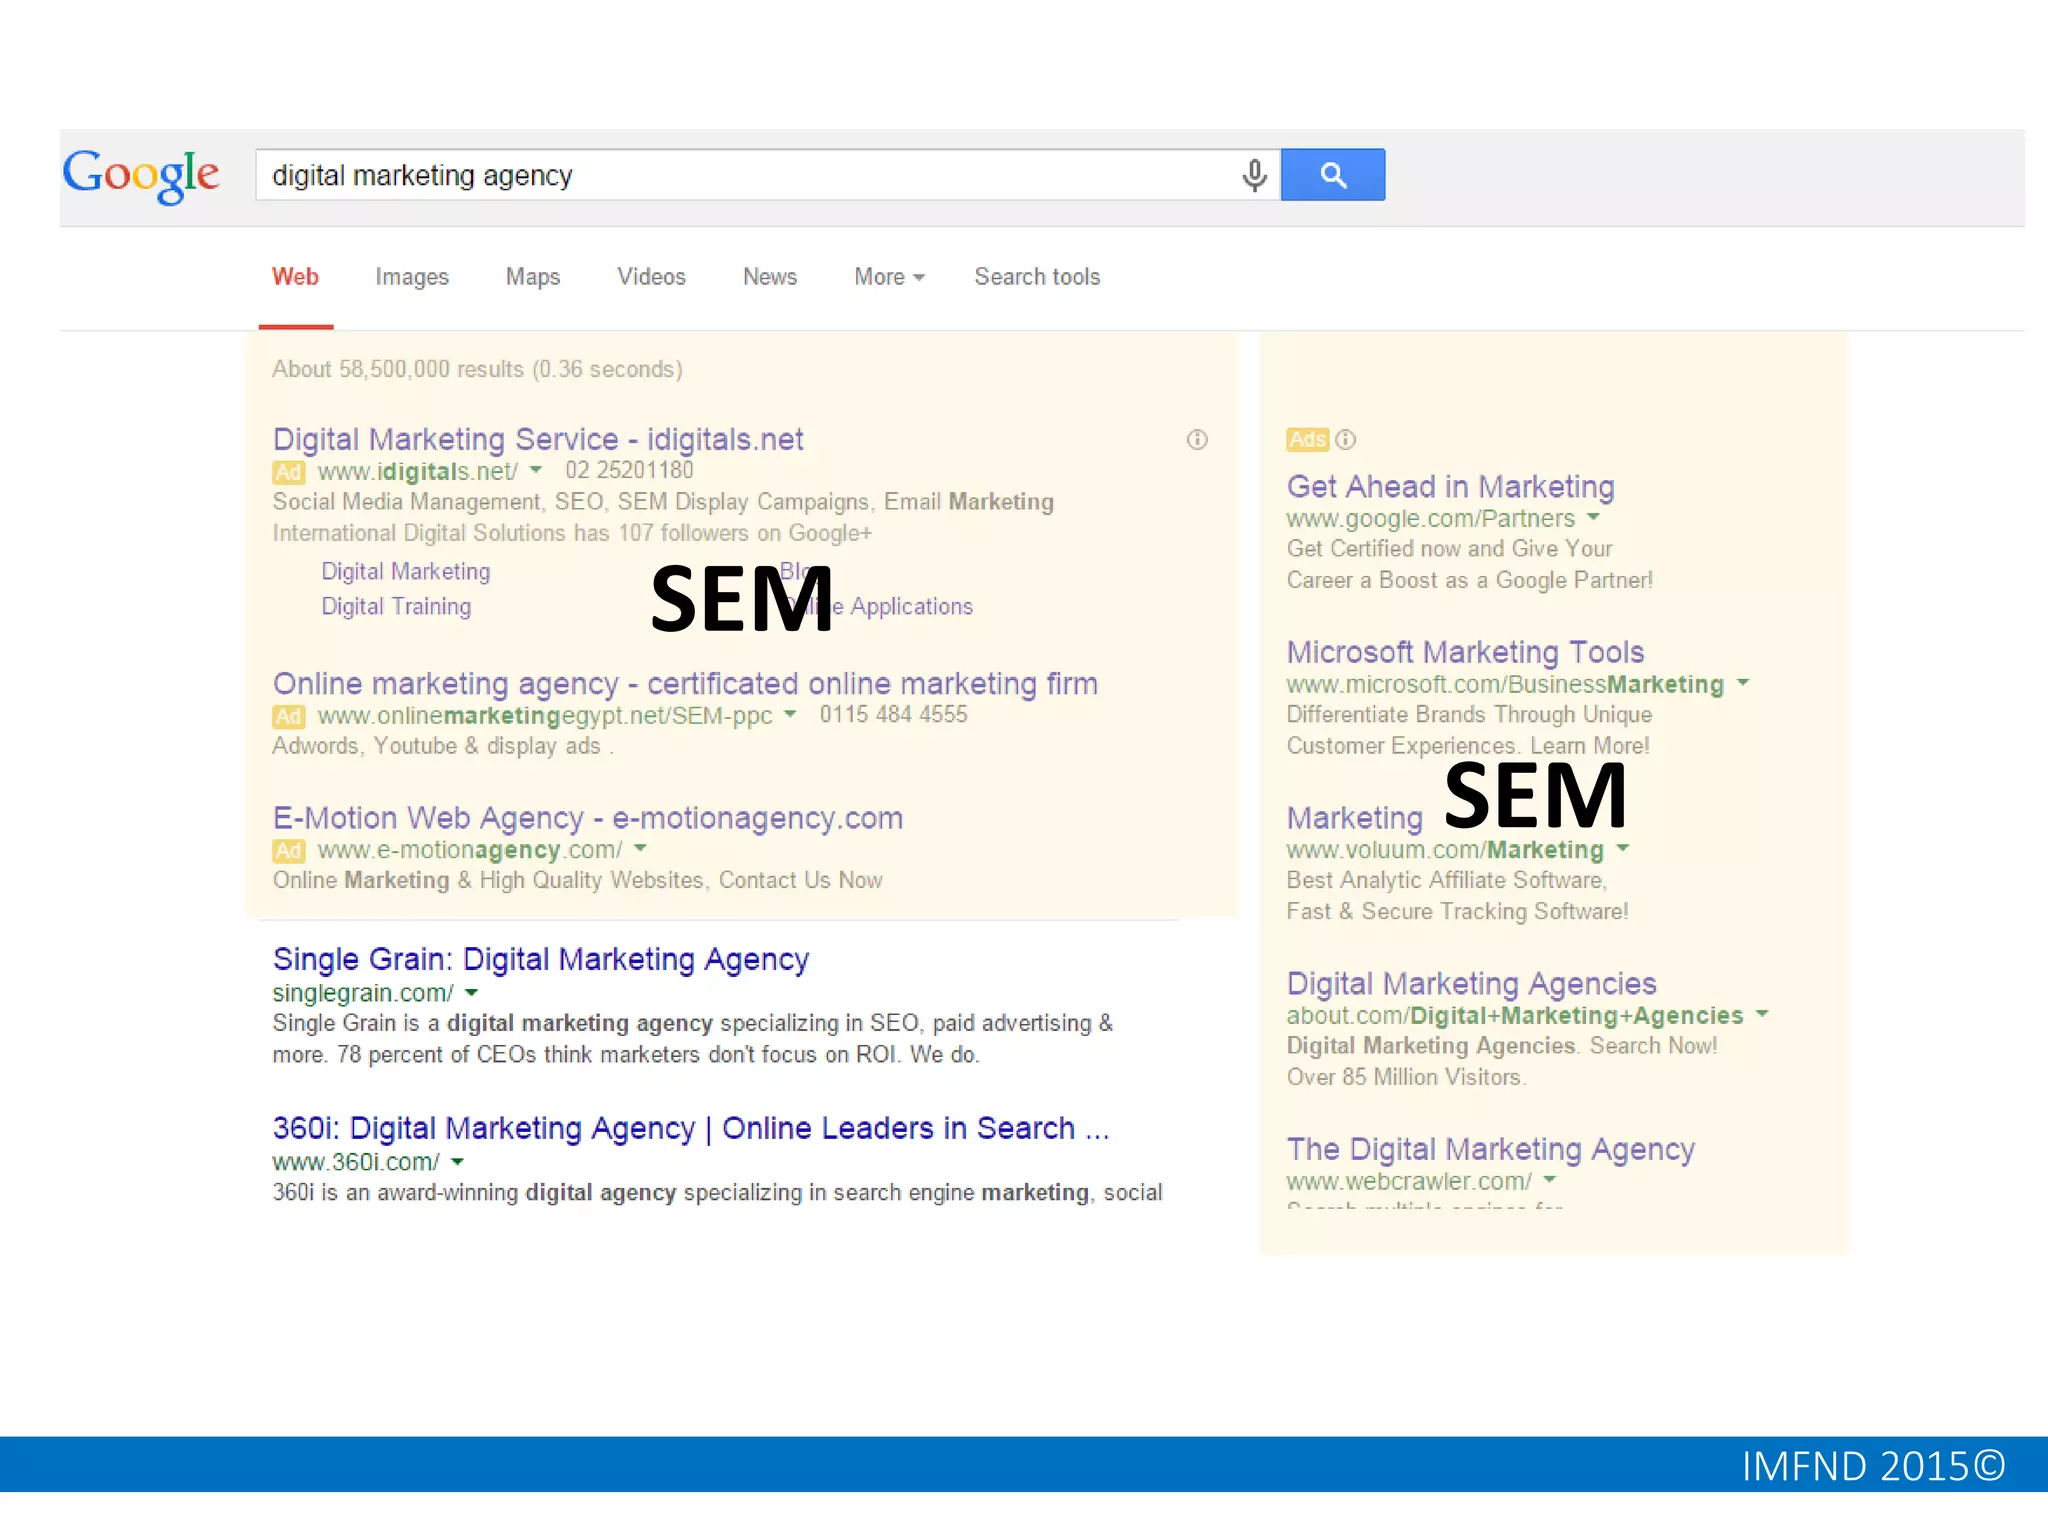Click the blue magnifier search button

[1332, 175]
